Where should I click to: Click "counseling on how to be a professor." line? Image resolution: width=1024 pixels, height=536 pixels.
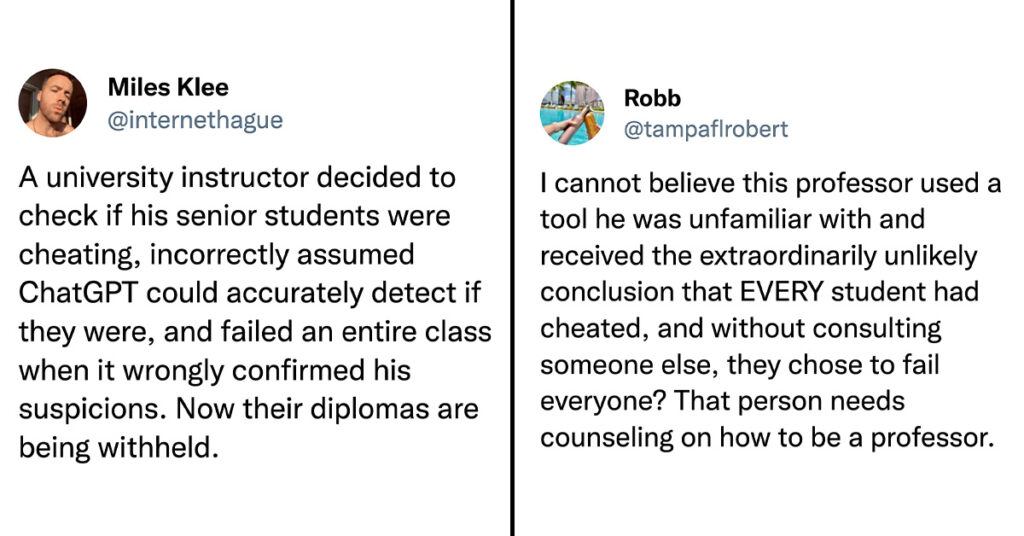click(x=767, y=437)
